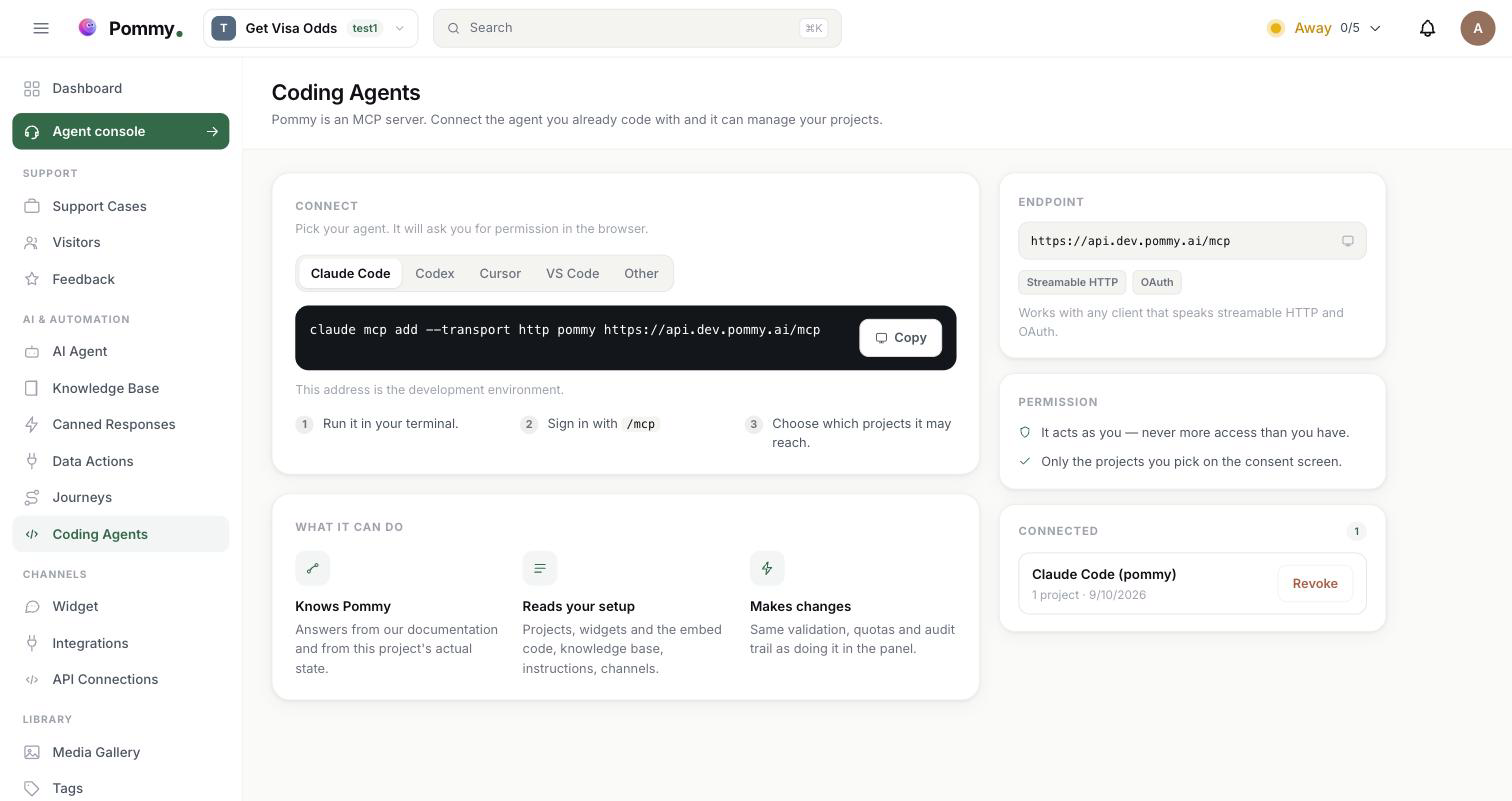The height and width of the screenshot is (801, 1512).
Task: Click the endpoint URL text field
Action: point(1192,241)
